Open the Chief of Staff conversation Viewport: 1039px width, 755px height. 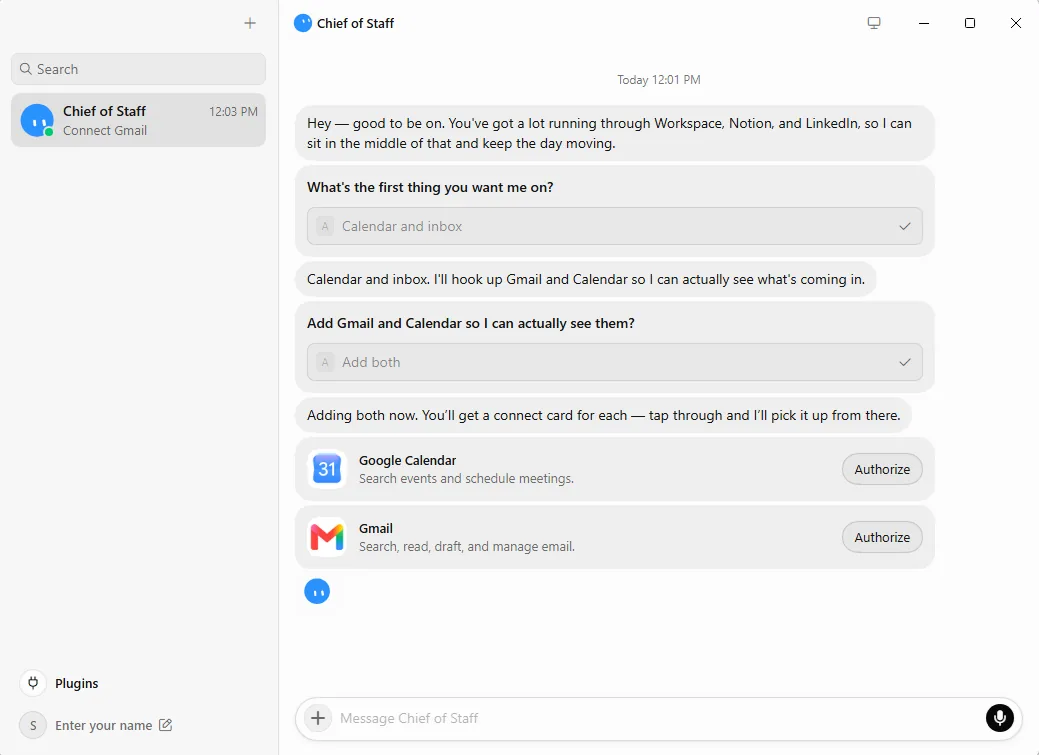[138, 120]
